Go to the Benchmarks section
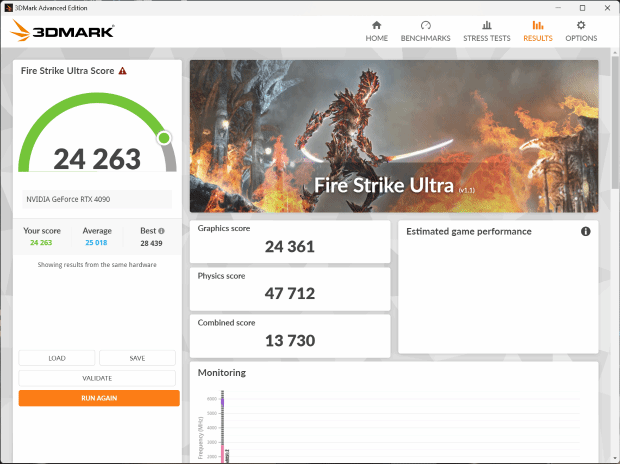 425,31
